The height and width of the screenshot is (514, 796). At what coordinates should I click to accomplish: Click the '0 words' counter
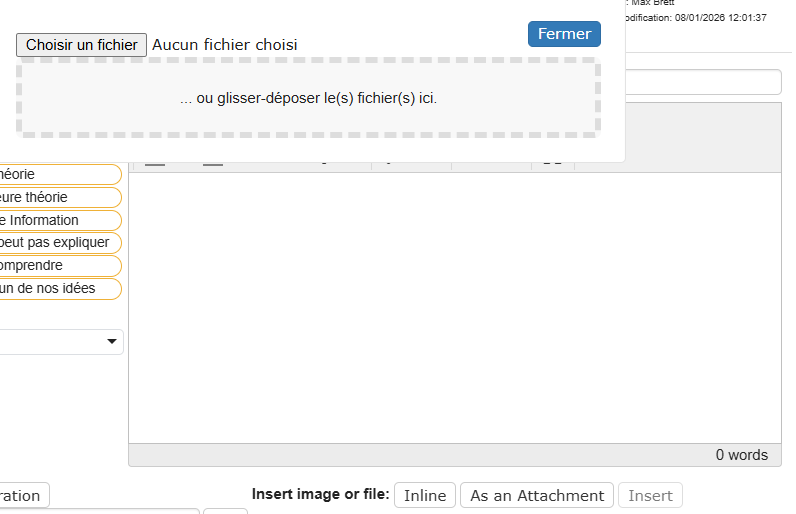coord(741,455)
